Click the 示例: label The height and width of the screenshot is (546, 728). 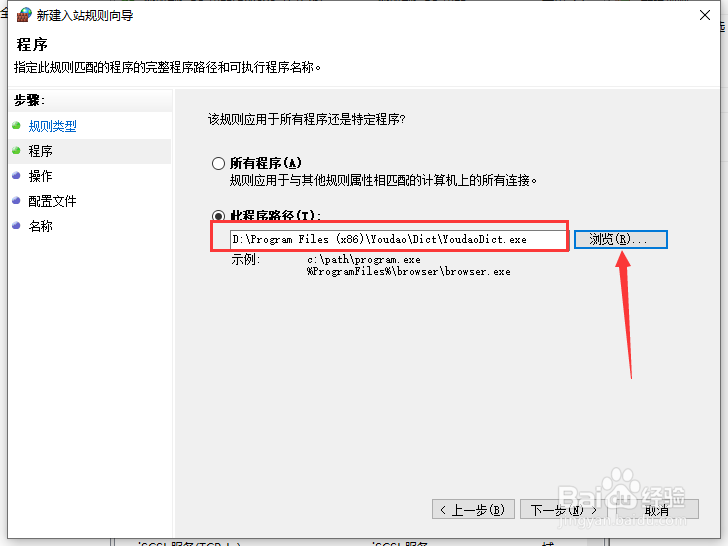[x=246, y=260]
